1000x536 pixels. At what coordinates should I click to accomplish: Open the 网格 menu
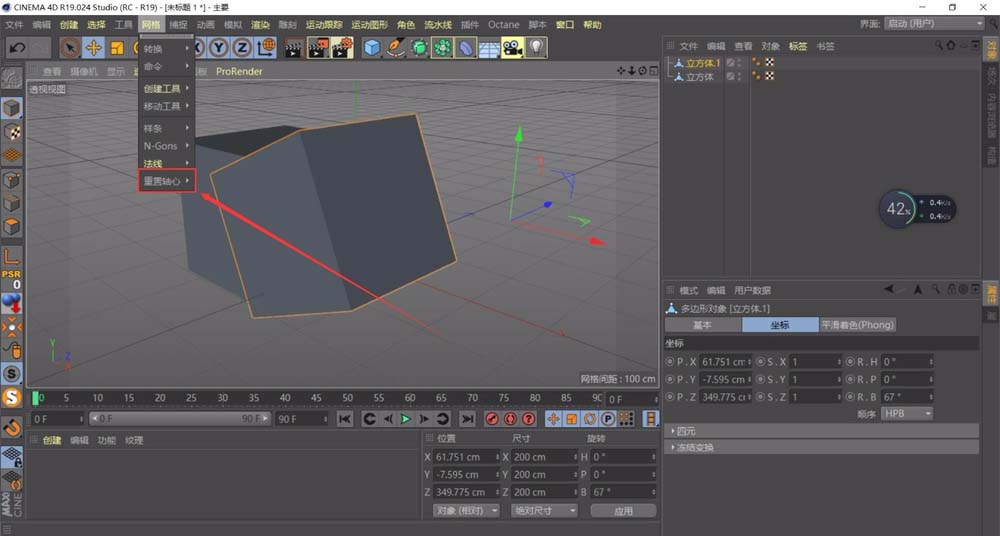tap(151, 24)
